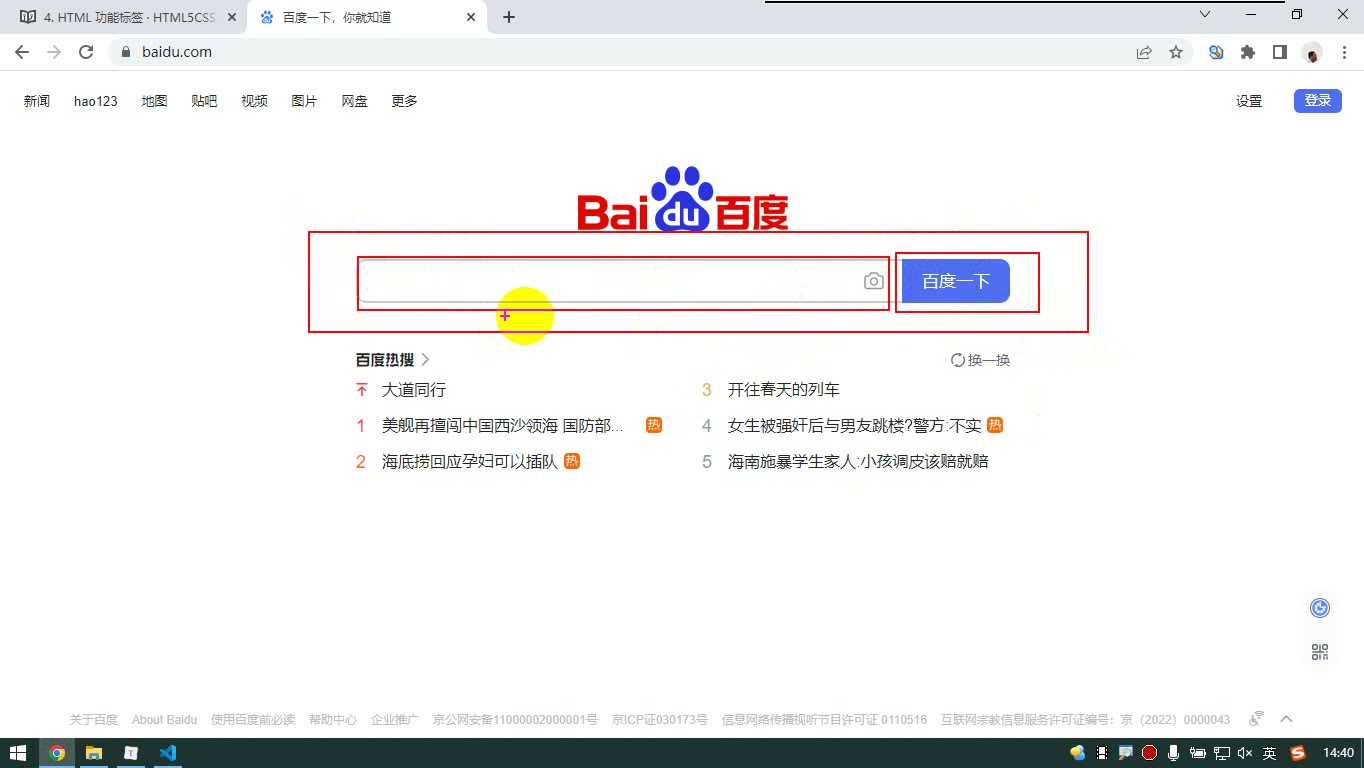Open the camera image search icon
The image size is (1364, 768).
click(874, 281)
